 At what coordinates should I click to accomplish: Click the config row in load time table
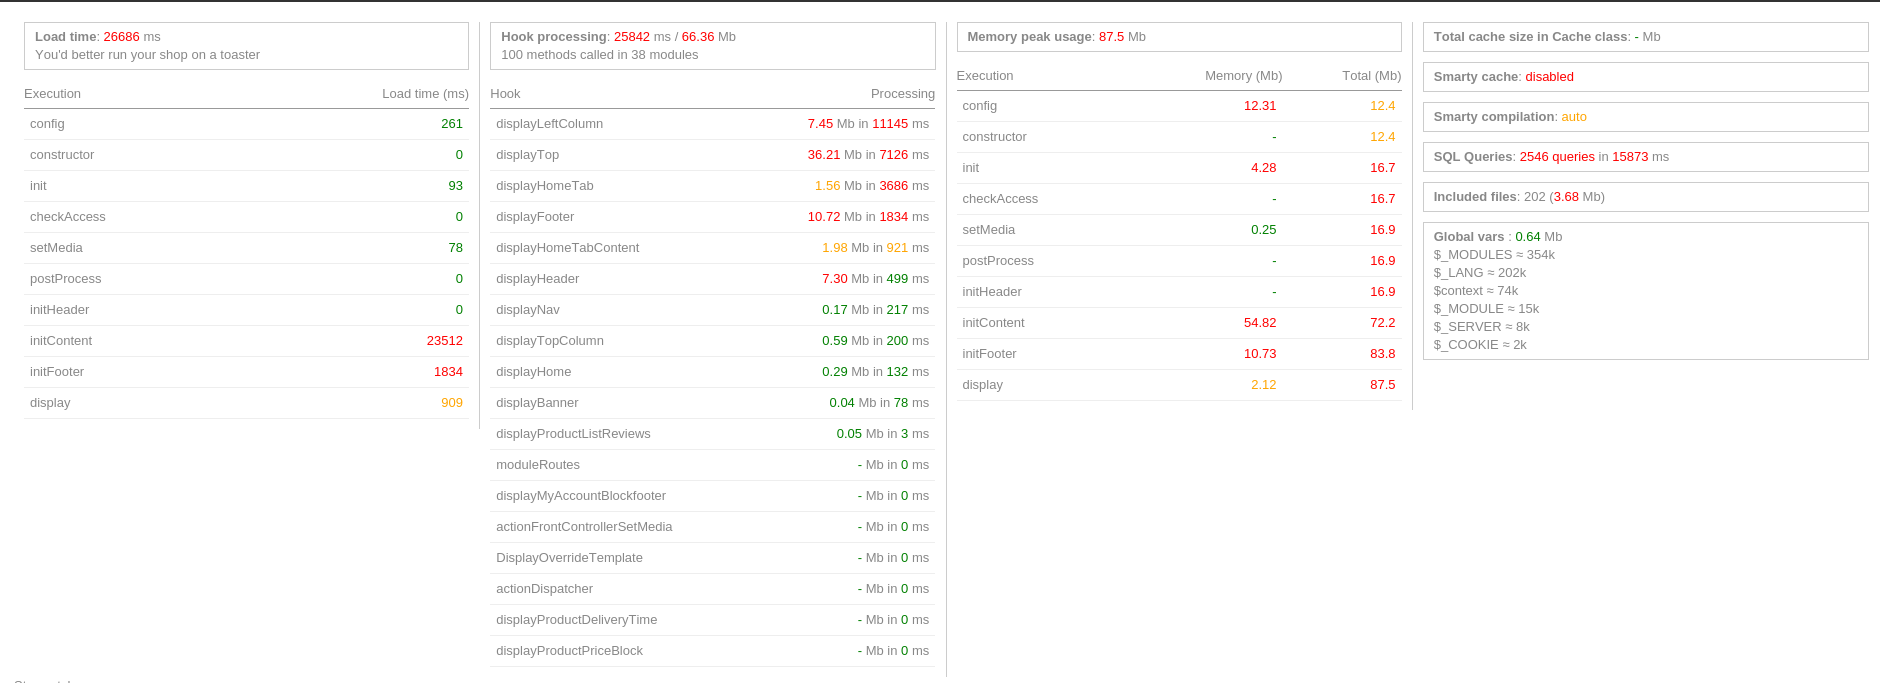click(246, 124)
